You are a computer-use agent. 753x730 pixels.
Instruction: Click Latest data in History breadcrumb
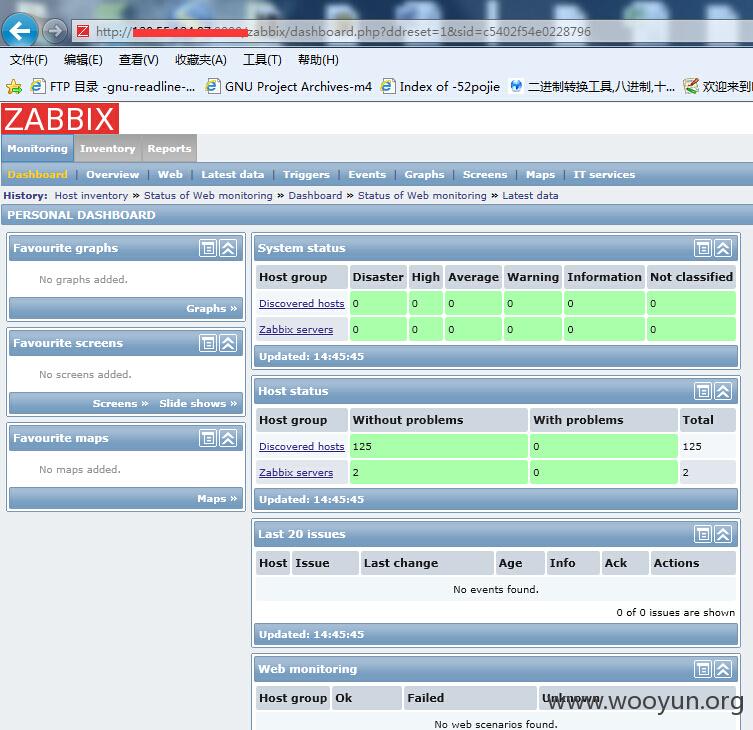[x=530, y=195]
